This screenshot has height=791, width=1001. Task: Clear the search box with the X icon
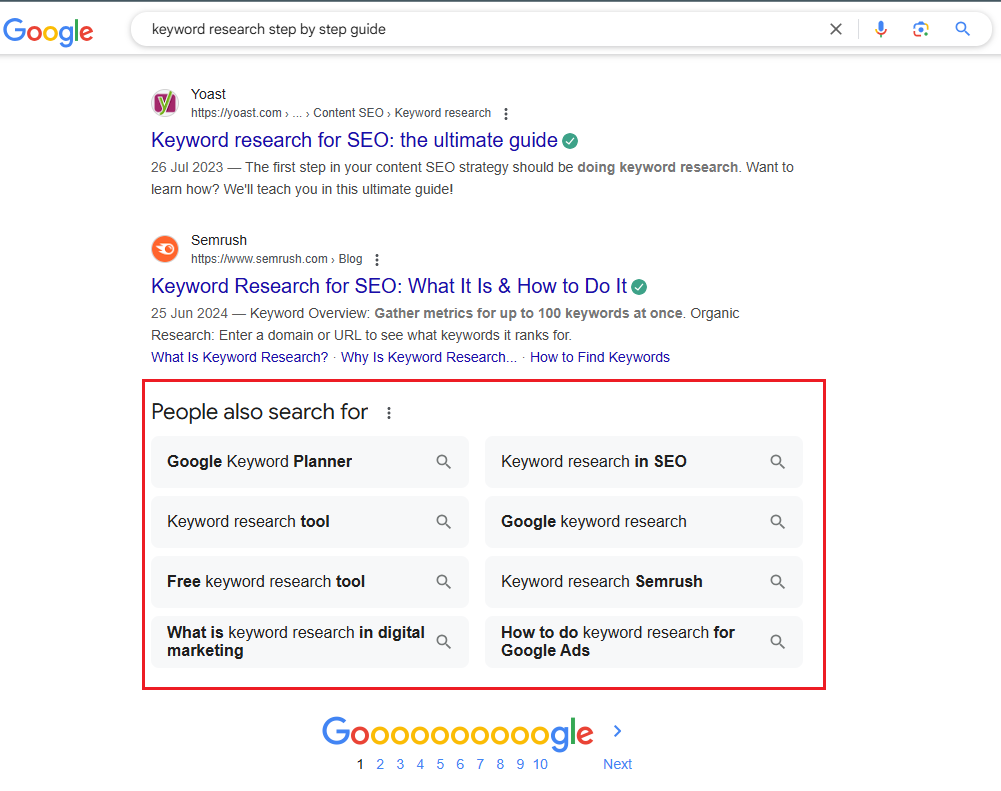[836, 29]
